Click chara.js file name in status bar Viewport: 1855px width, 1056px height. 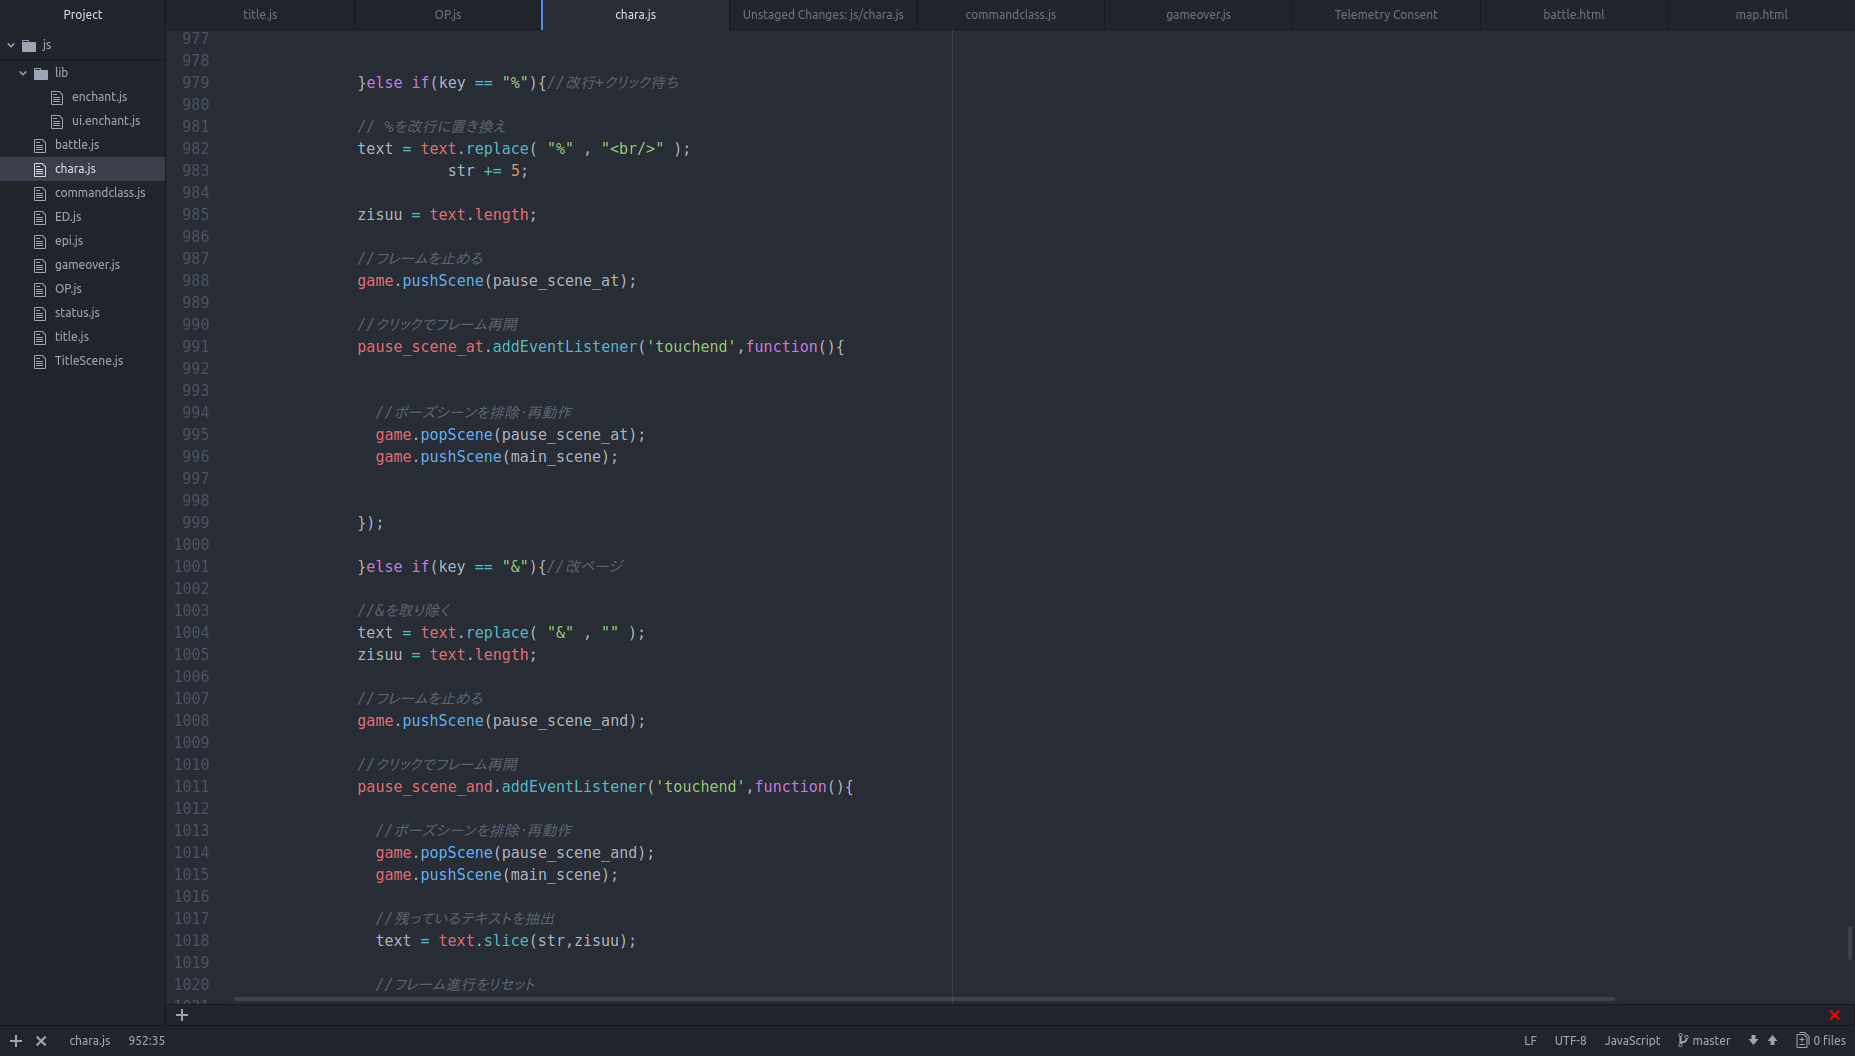90,1041
